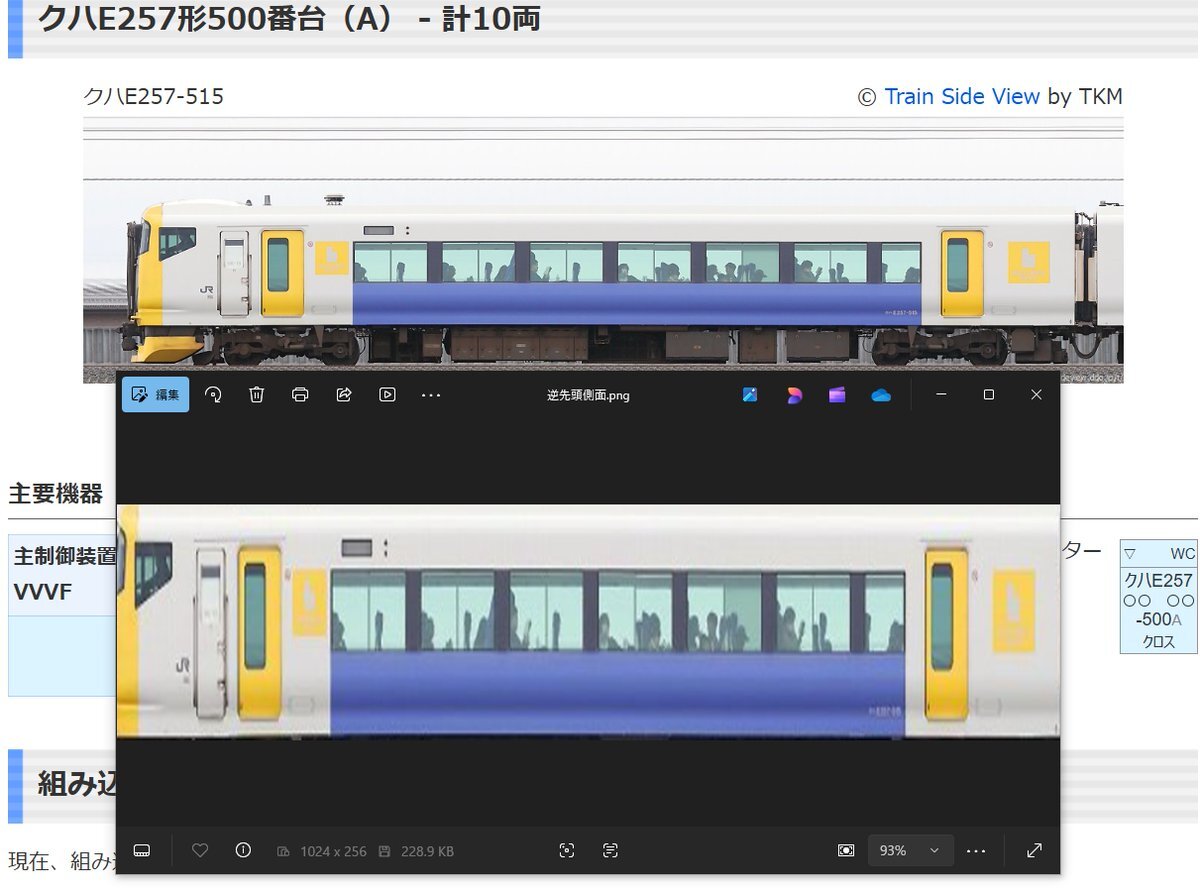Screen dimensions: 1200x891
Task: Open the 93% zoom level dropdown
Action: 910,850
